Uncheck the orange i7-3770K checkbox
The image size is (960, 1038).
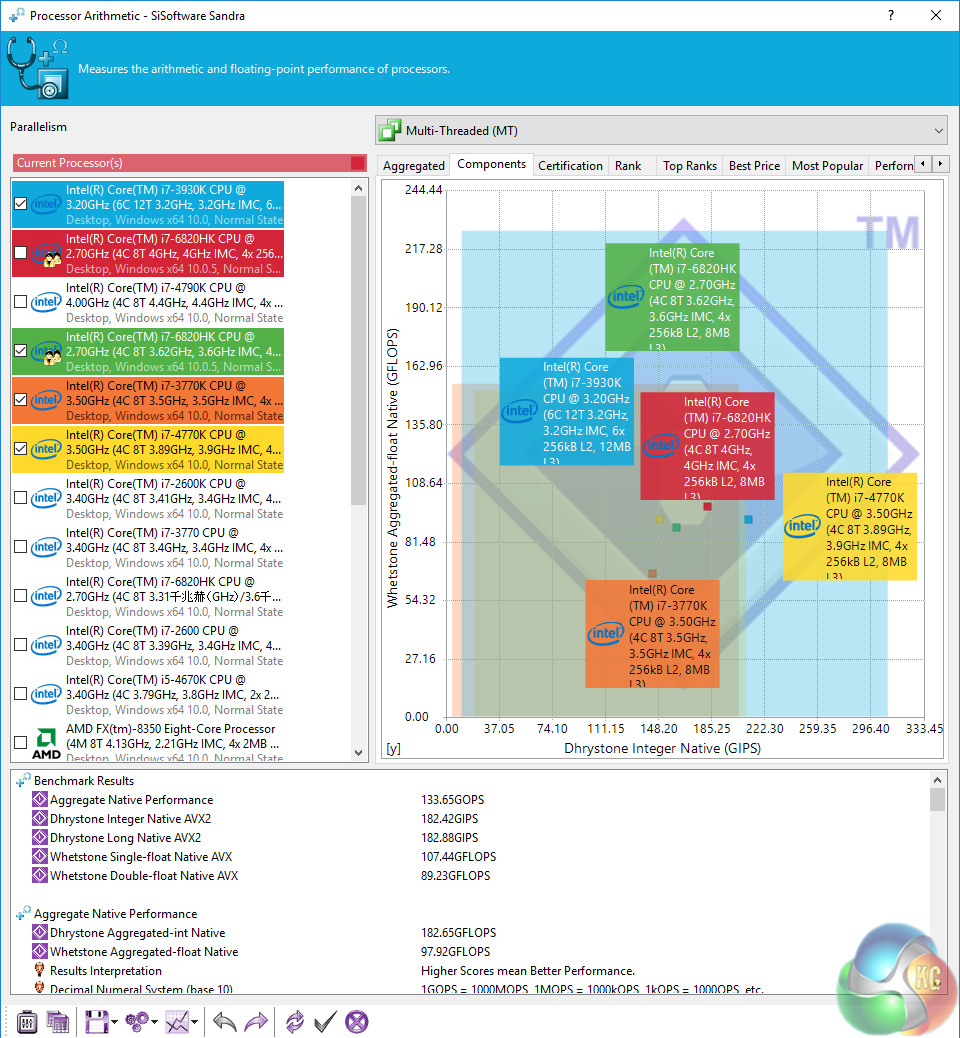pyautogui.click(x=21, y=399)
